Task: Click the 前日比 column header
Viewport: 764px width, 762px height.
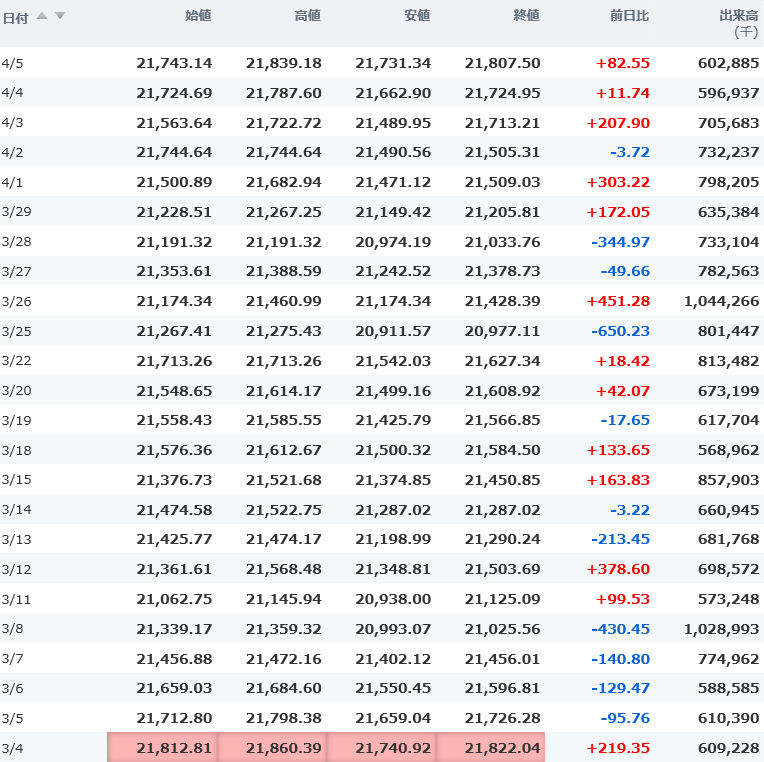Action: pyautogui.click(x=630, y=16)
